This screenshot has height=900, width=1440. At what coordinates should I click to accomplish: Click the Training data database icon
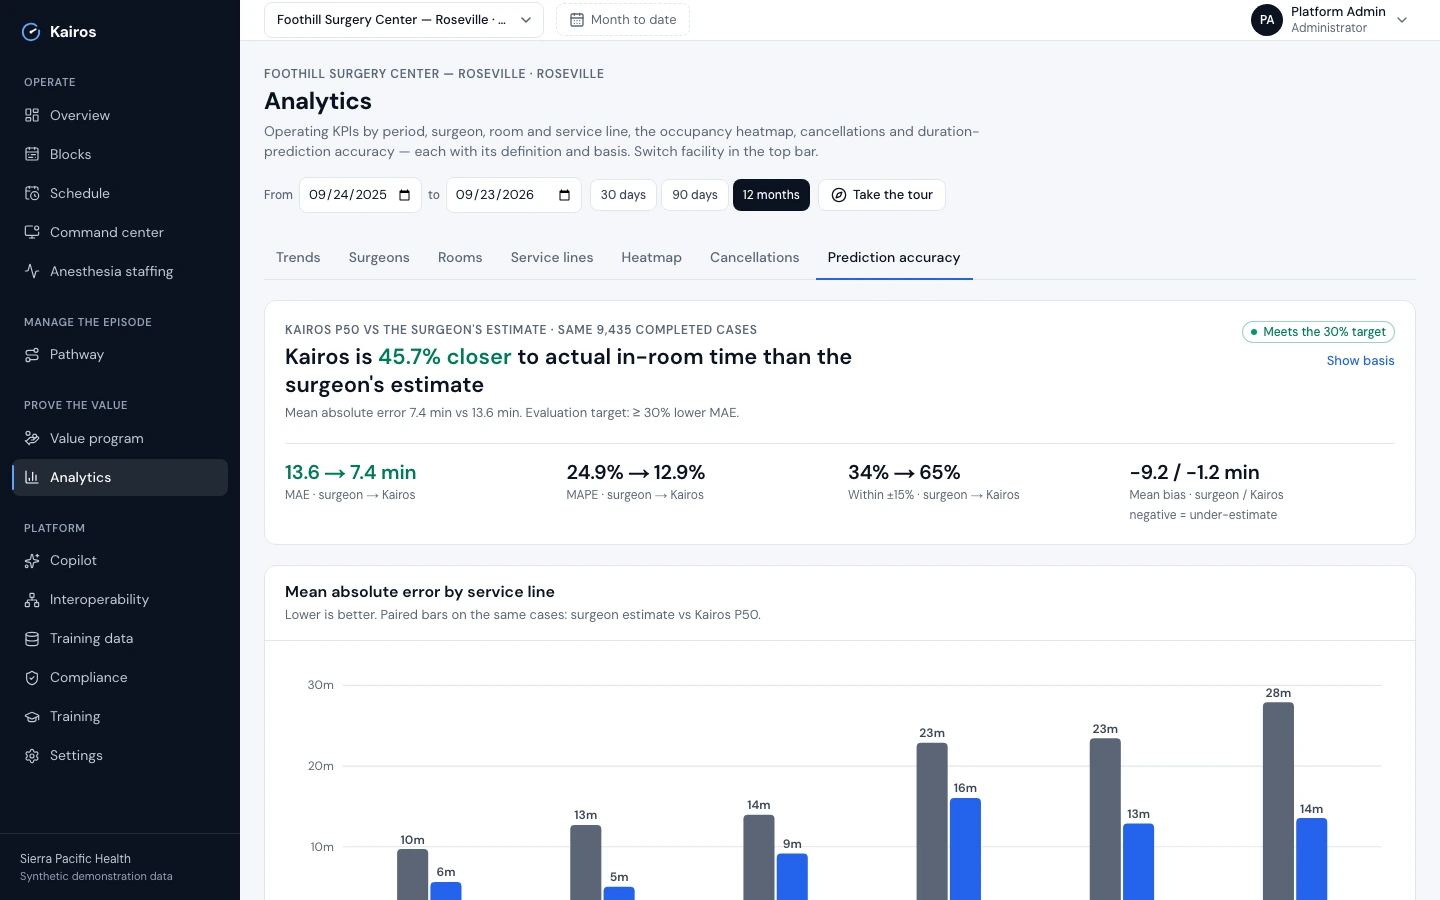click(x=32, y=638)
